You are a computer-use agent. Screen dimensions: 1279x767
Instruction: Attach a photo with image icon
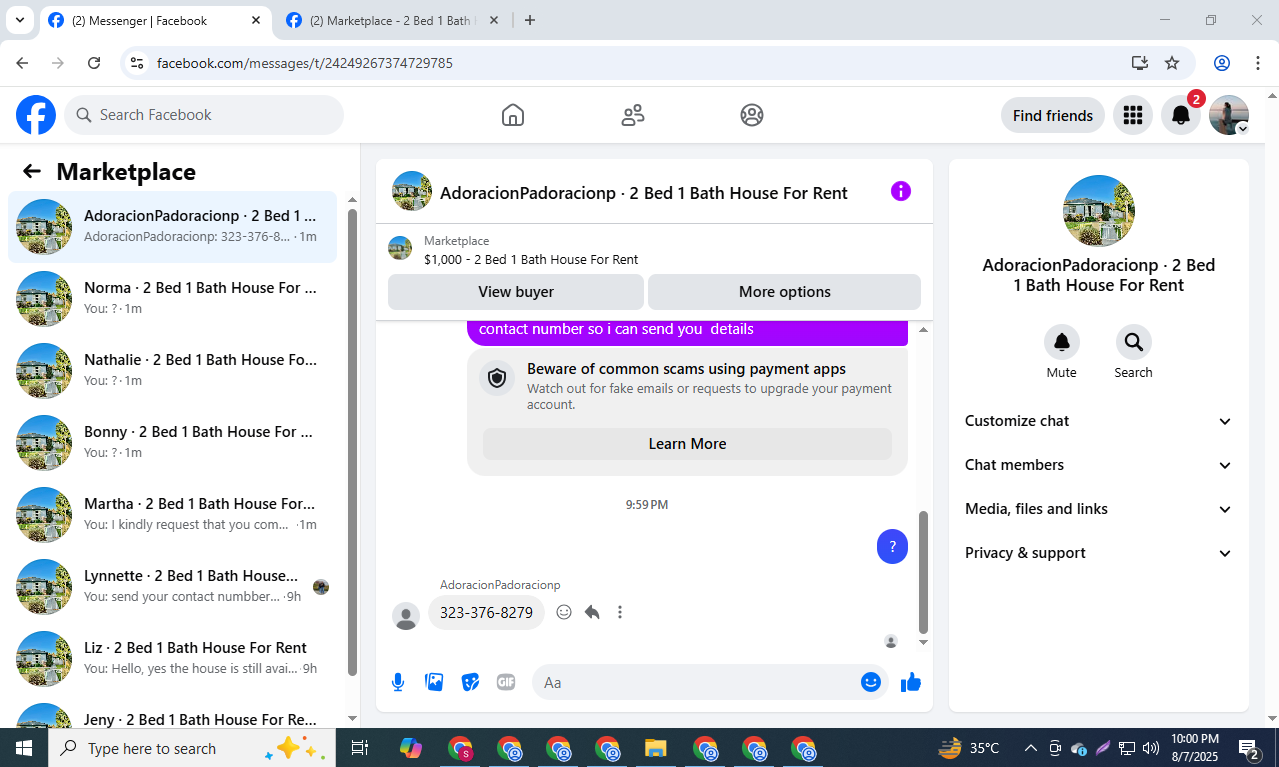(x=434, y=682)
